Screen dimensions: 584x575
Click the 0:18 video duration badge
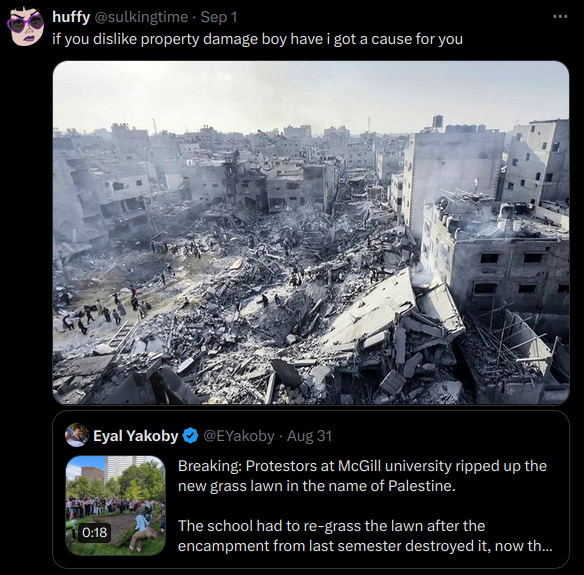pos(95,532)
